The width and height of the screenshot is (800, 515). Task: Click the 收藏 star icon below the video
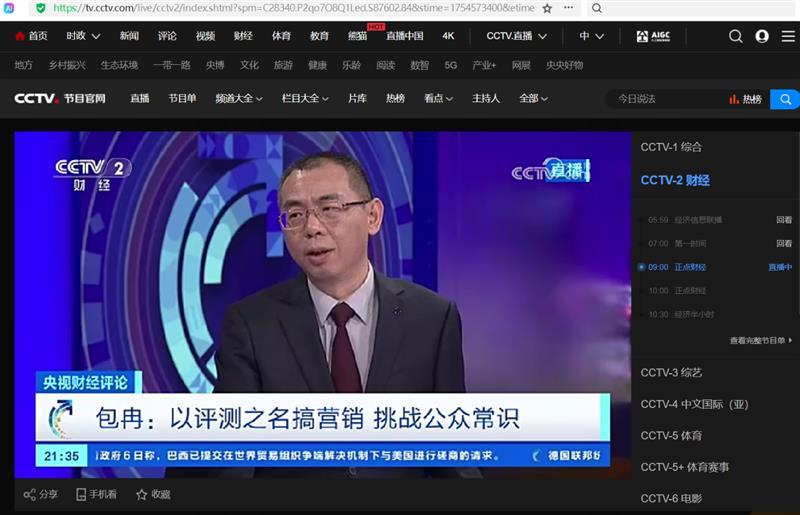click(x=141, y=494)
